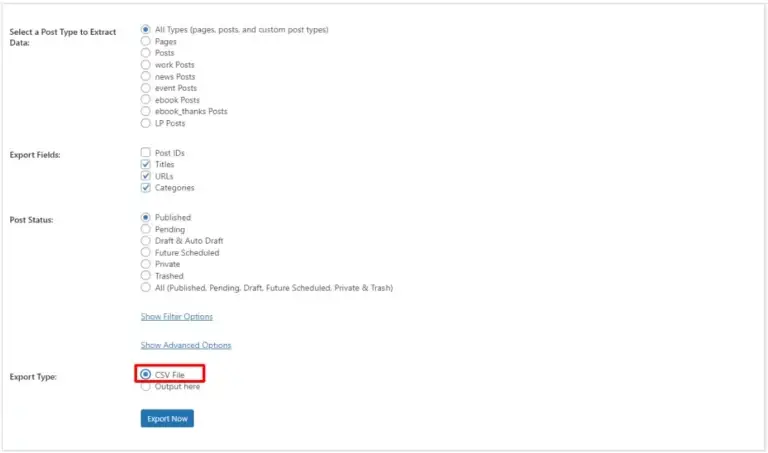This screenshot has height=453, width=768.
Task: Select Draft & Auto Draft status
Action: 146,241
